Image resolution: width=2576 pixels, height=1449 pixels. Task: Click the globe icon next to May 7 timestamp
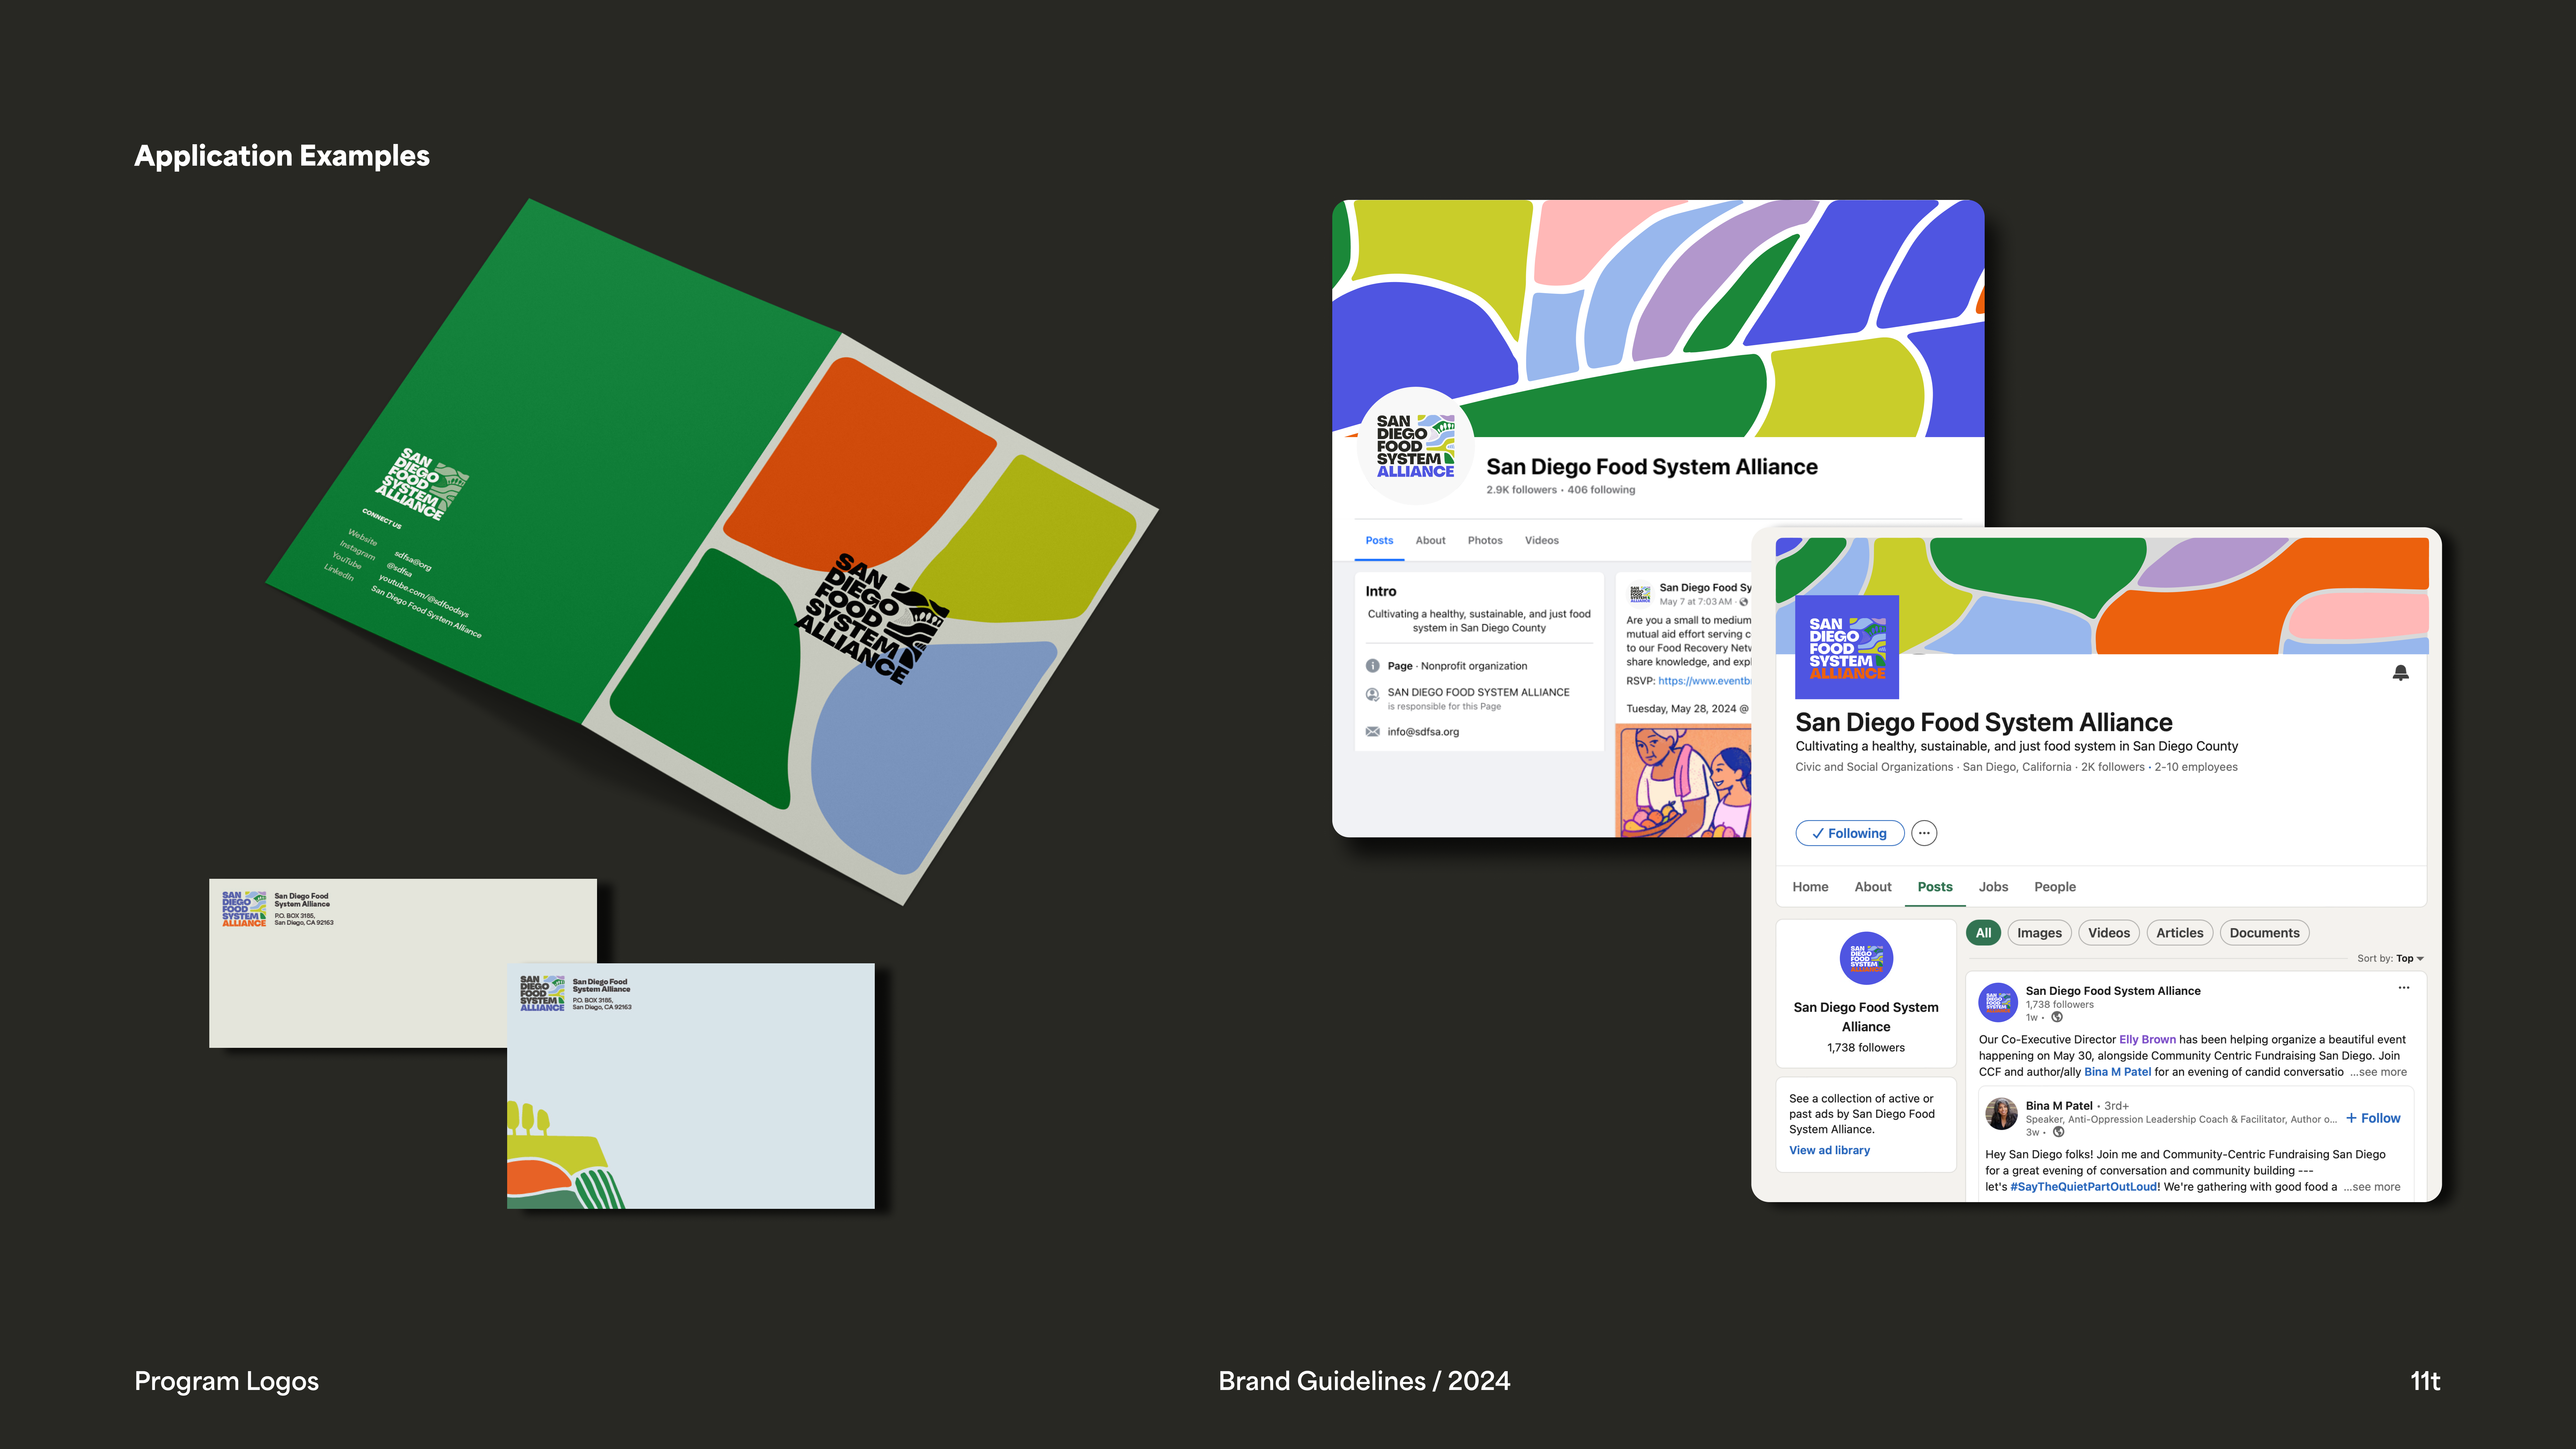pos(1744,602)
